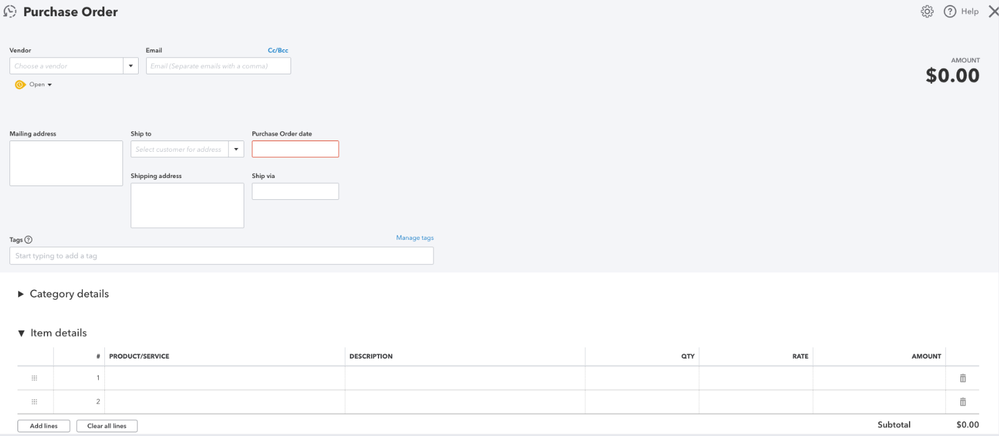Click the yellow Open status icon
The height and width of the screenshot is (436, 999).
click(20, 84)
